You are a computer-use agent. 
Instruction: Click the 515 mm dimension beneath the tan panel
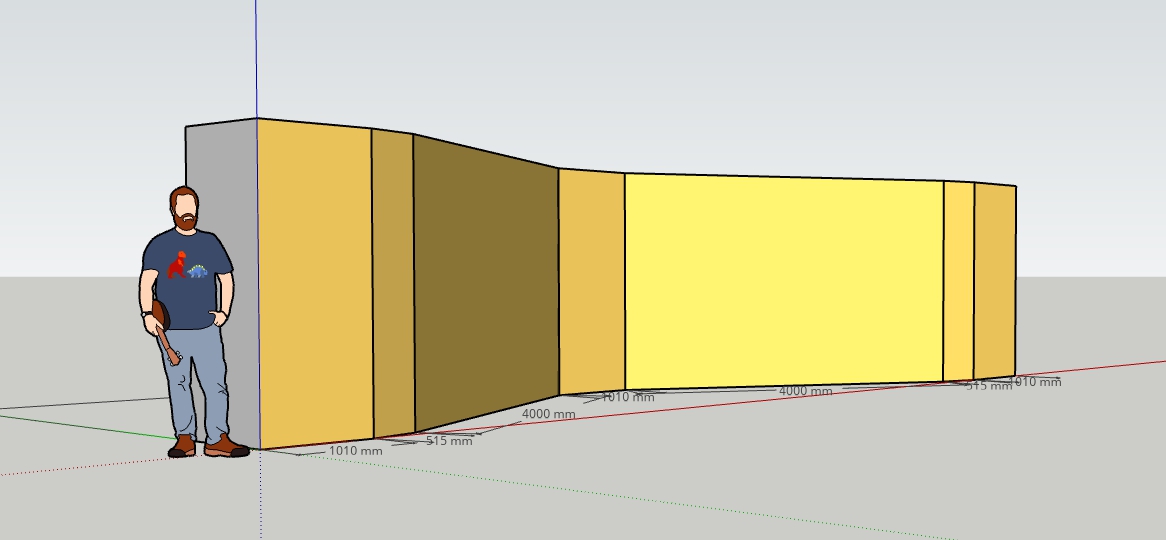[449, 441]
